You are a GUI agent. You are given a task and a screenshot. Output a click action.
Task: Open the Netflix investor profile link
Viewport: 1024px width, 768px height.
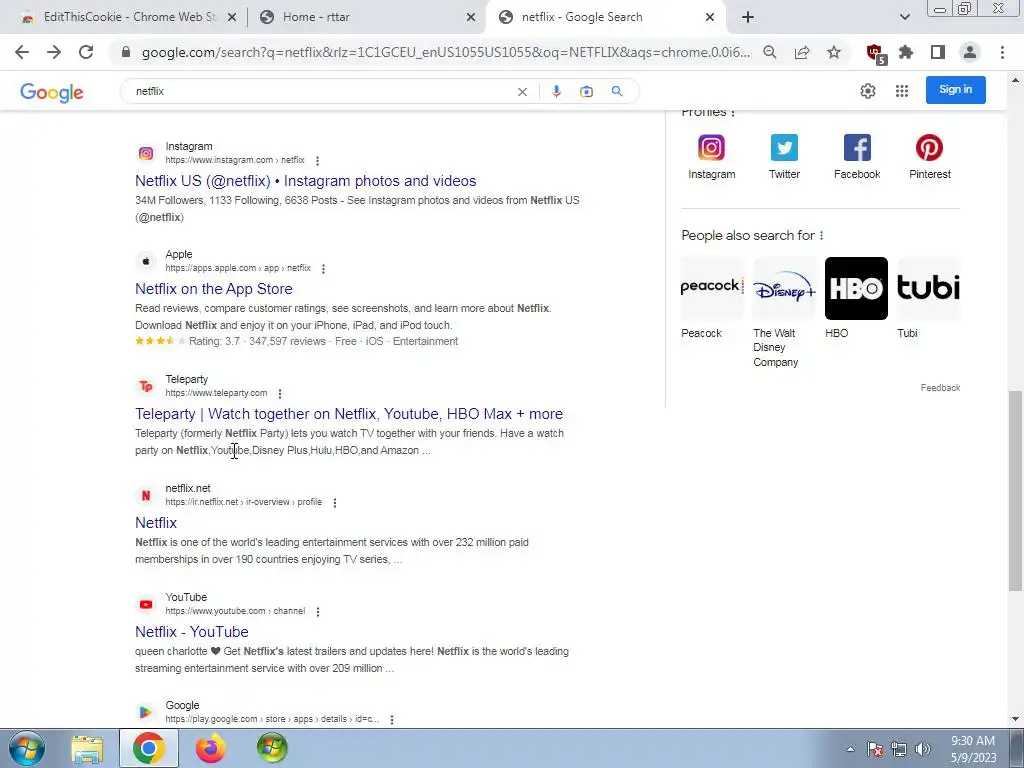click(x=155, y=522)
